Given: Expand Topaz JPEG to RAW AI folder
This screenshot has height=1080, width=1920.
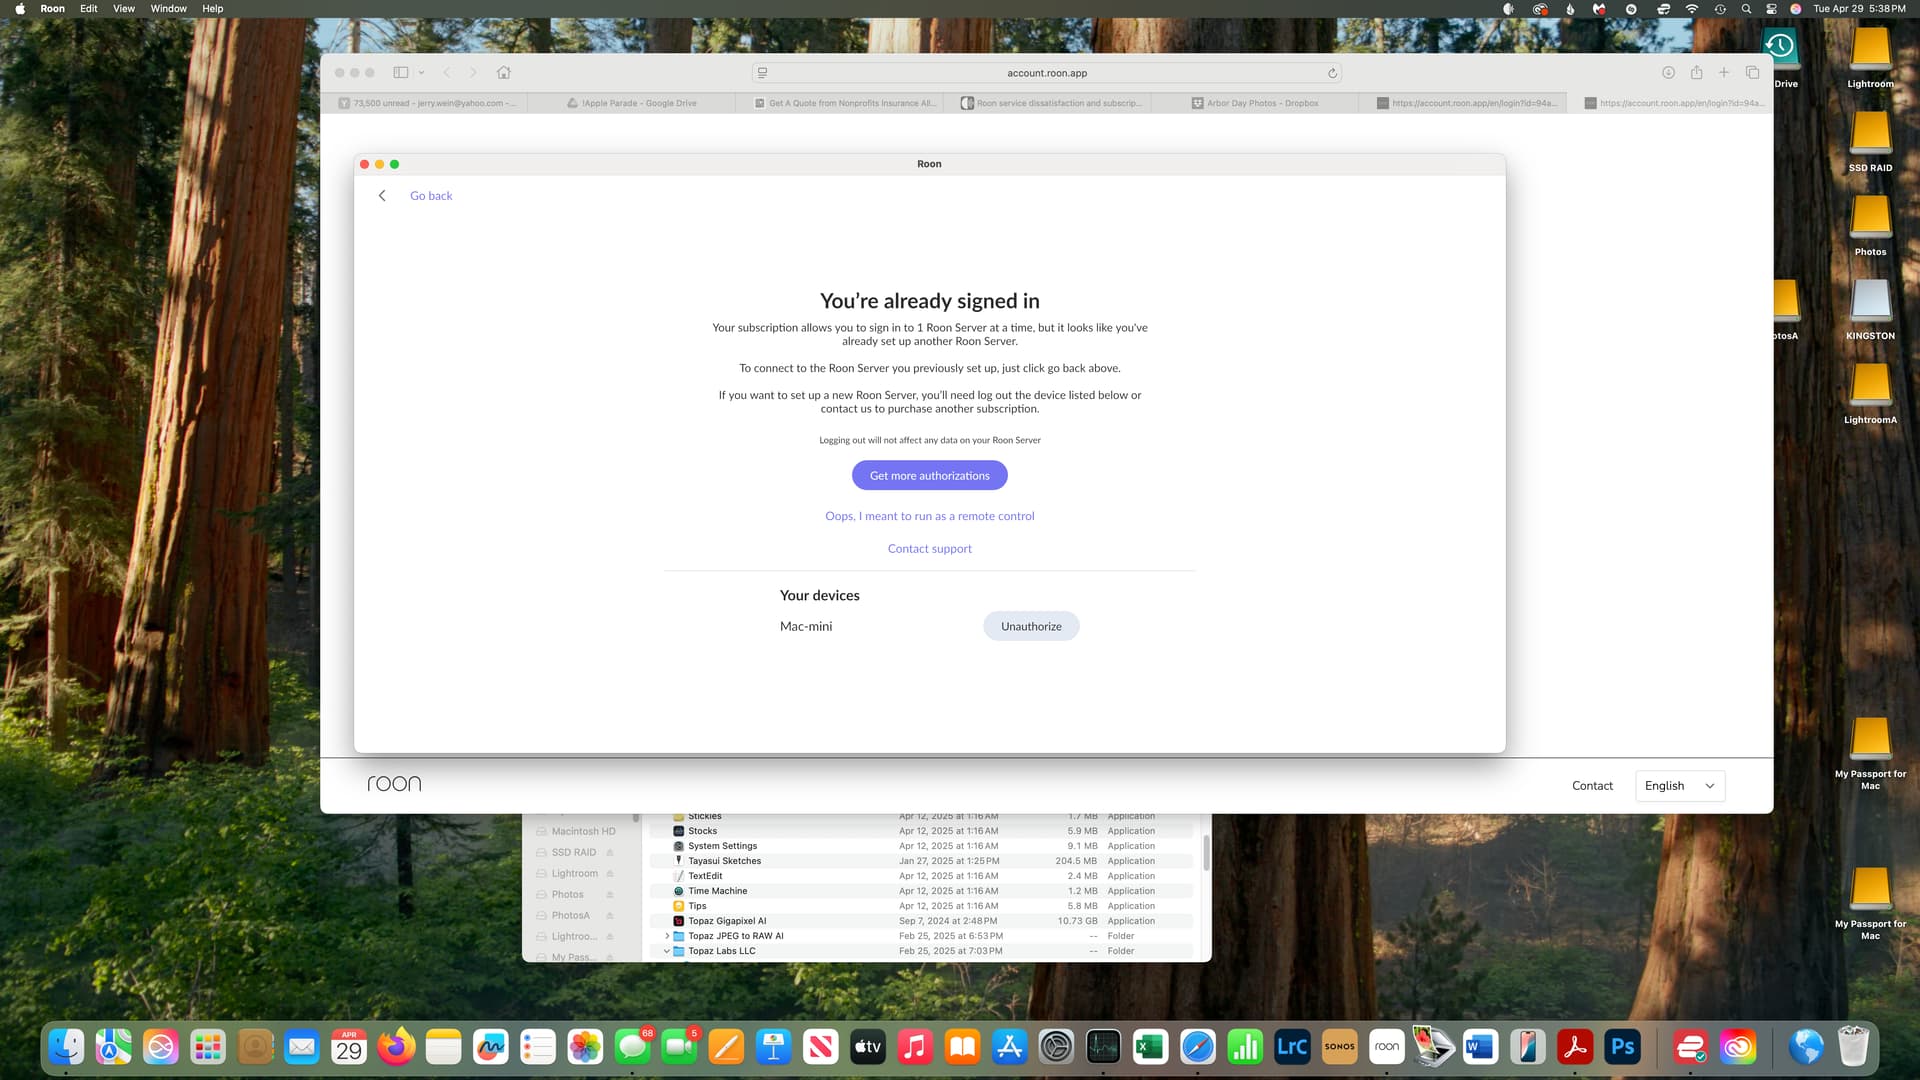Looking at the screenshot, I should point(667,936).
